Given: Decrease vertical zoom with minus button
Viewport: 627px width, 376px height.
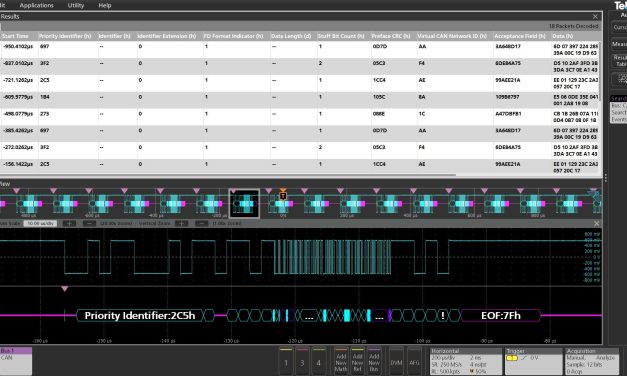Looking at the screenshot, I should click(x=201, y=223).
